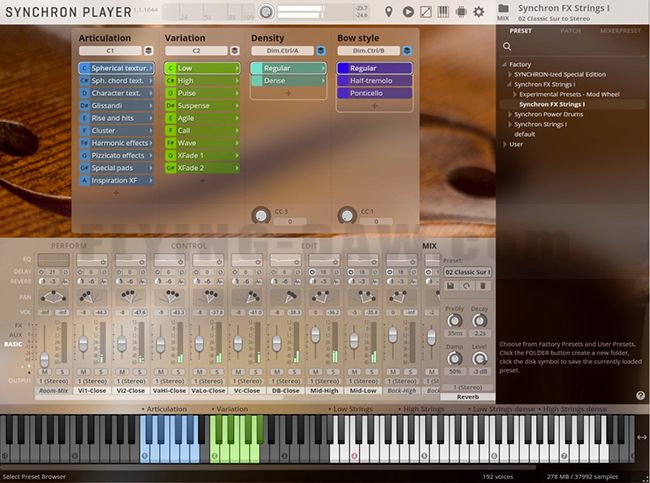Click the keyboard horizontal zoom arrows icon
Viewport: 650px width, 483px height.
point(642,437)
